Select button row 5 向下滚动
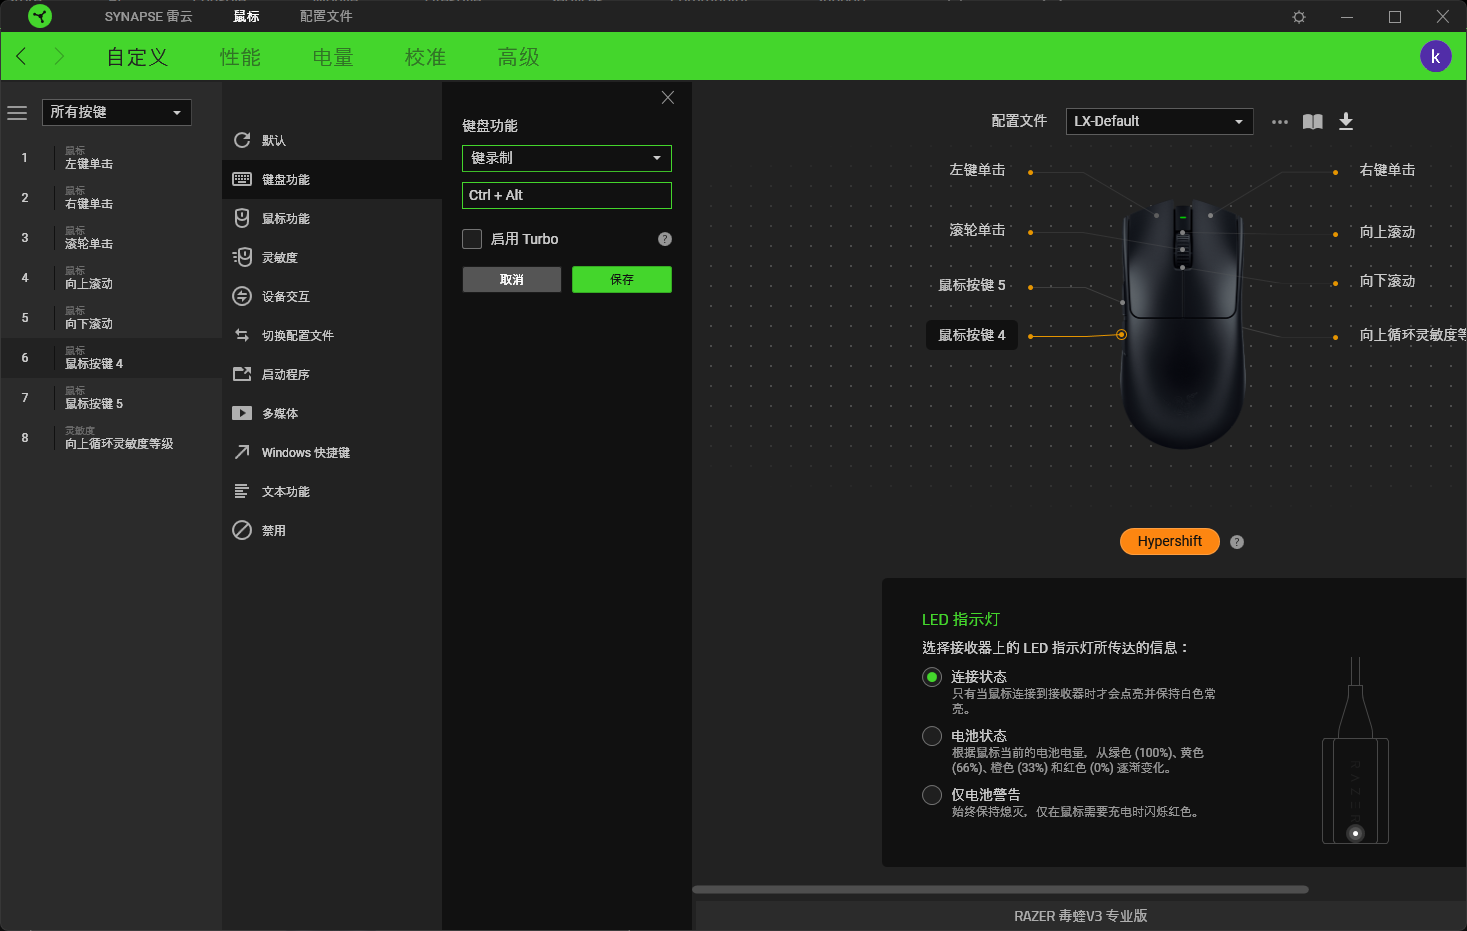The image size is (1467, 931). pyautogui.click(x=111, y=318)
